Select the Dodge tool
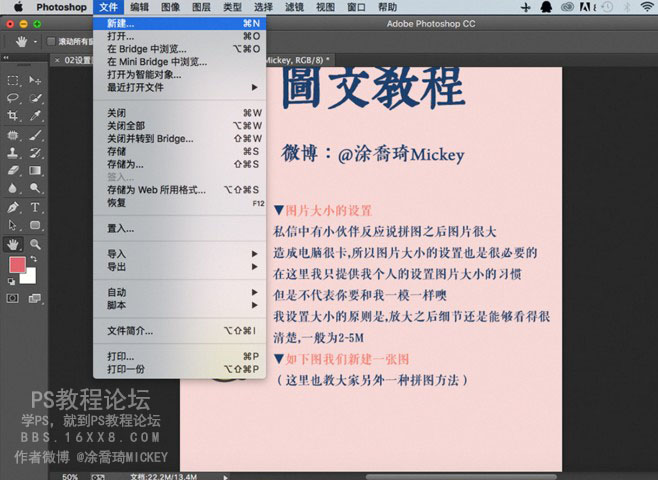This screenshot has width=658, height=480. click(35, 188)
